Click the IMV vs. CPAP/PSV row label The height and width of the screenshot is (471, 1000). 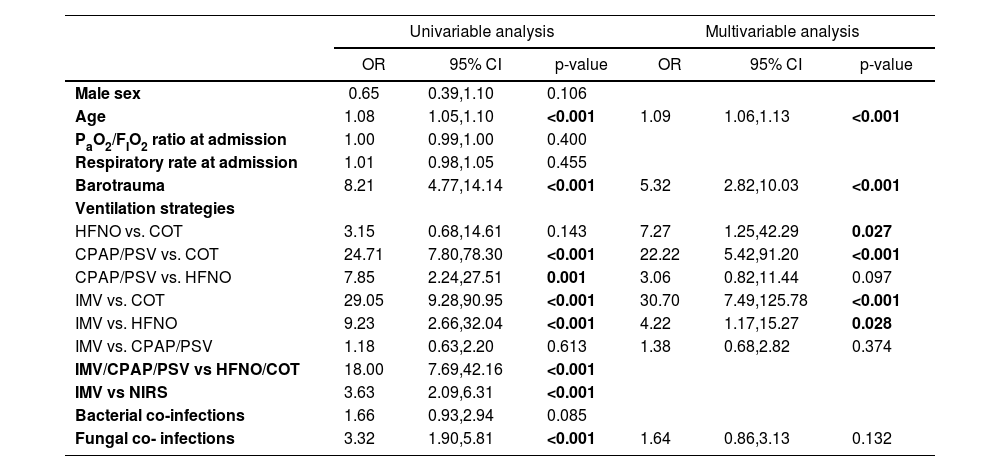pyautogui.click(x=144, y=346)
